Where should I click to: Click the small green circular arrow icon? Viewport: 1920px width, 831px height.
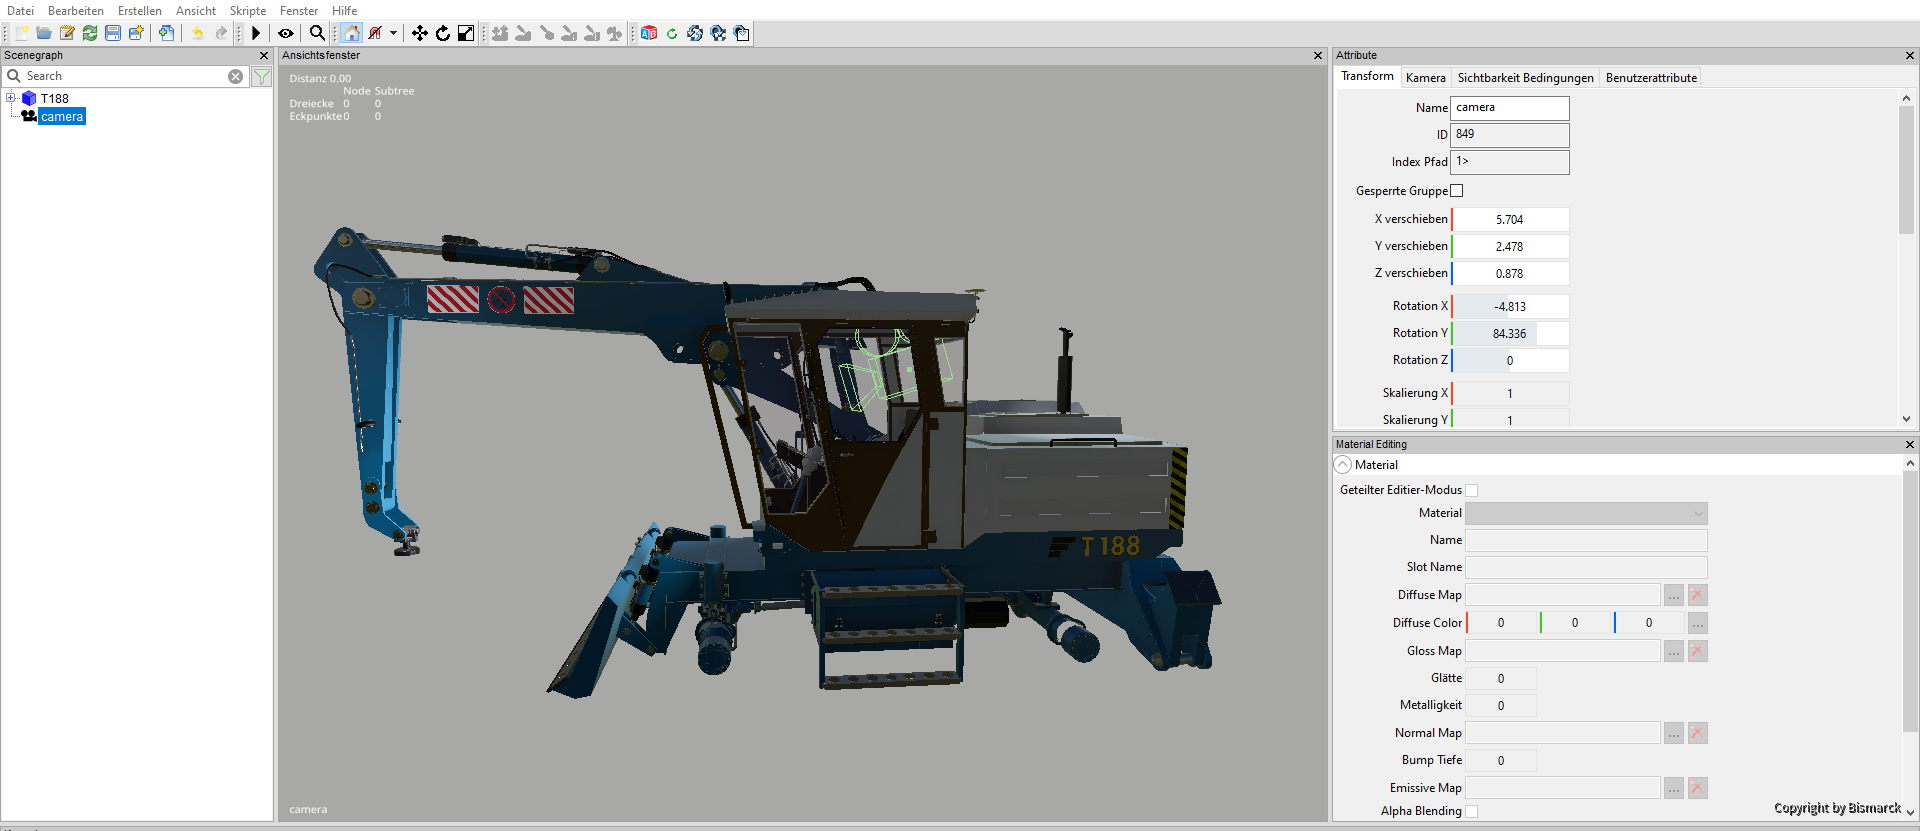click(672, 33)
